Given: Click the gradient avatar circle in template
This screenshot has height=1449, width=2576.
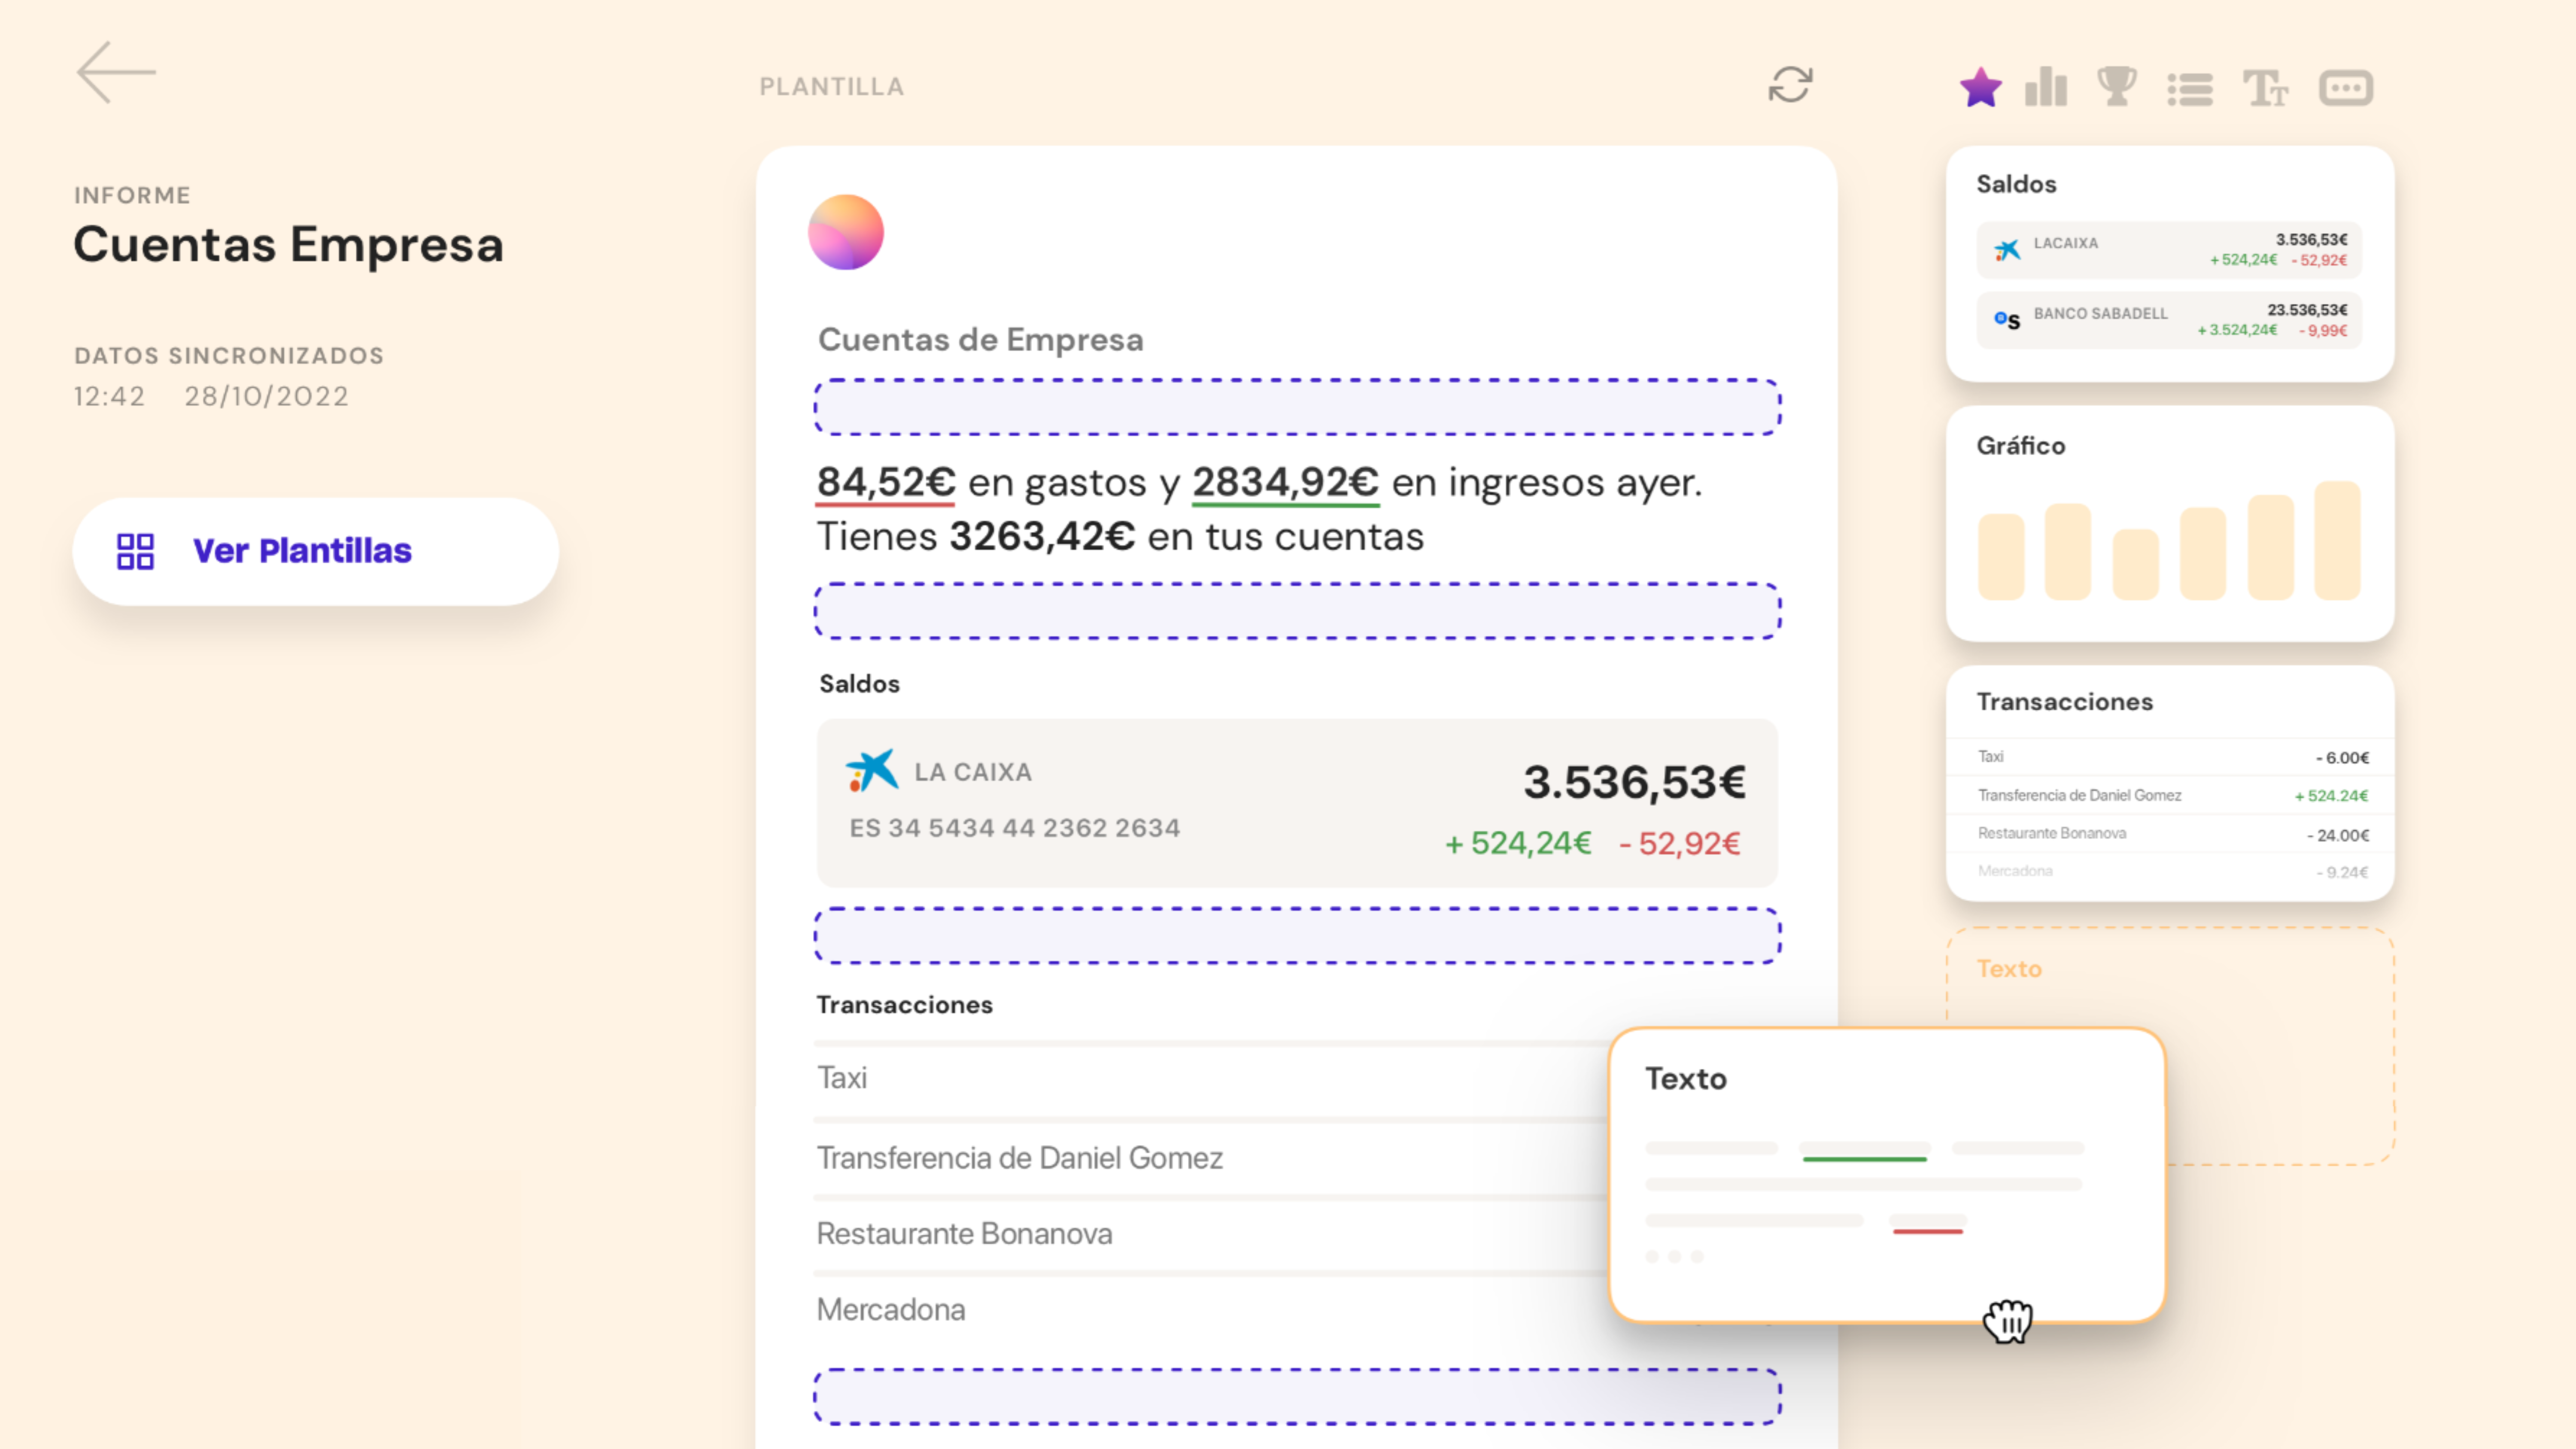Looking at the screenshot, I should tap(846, 232).
